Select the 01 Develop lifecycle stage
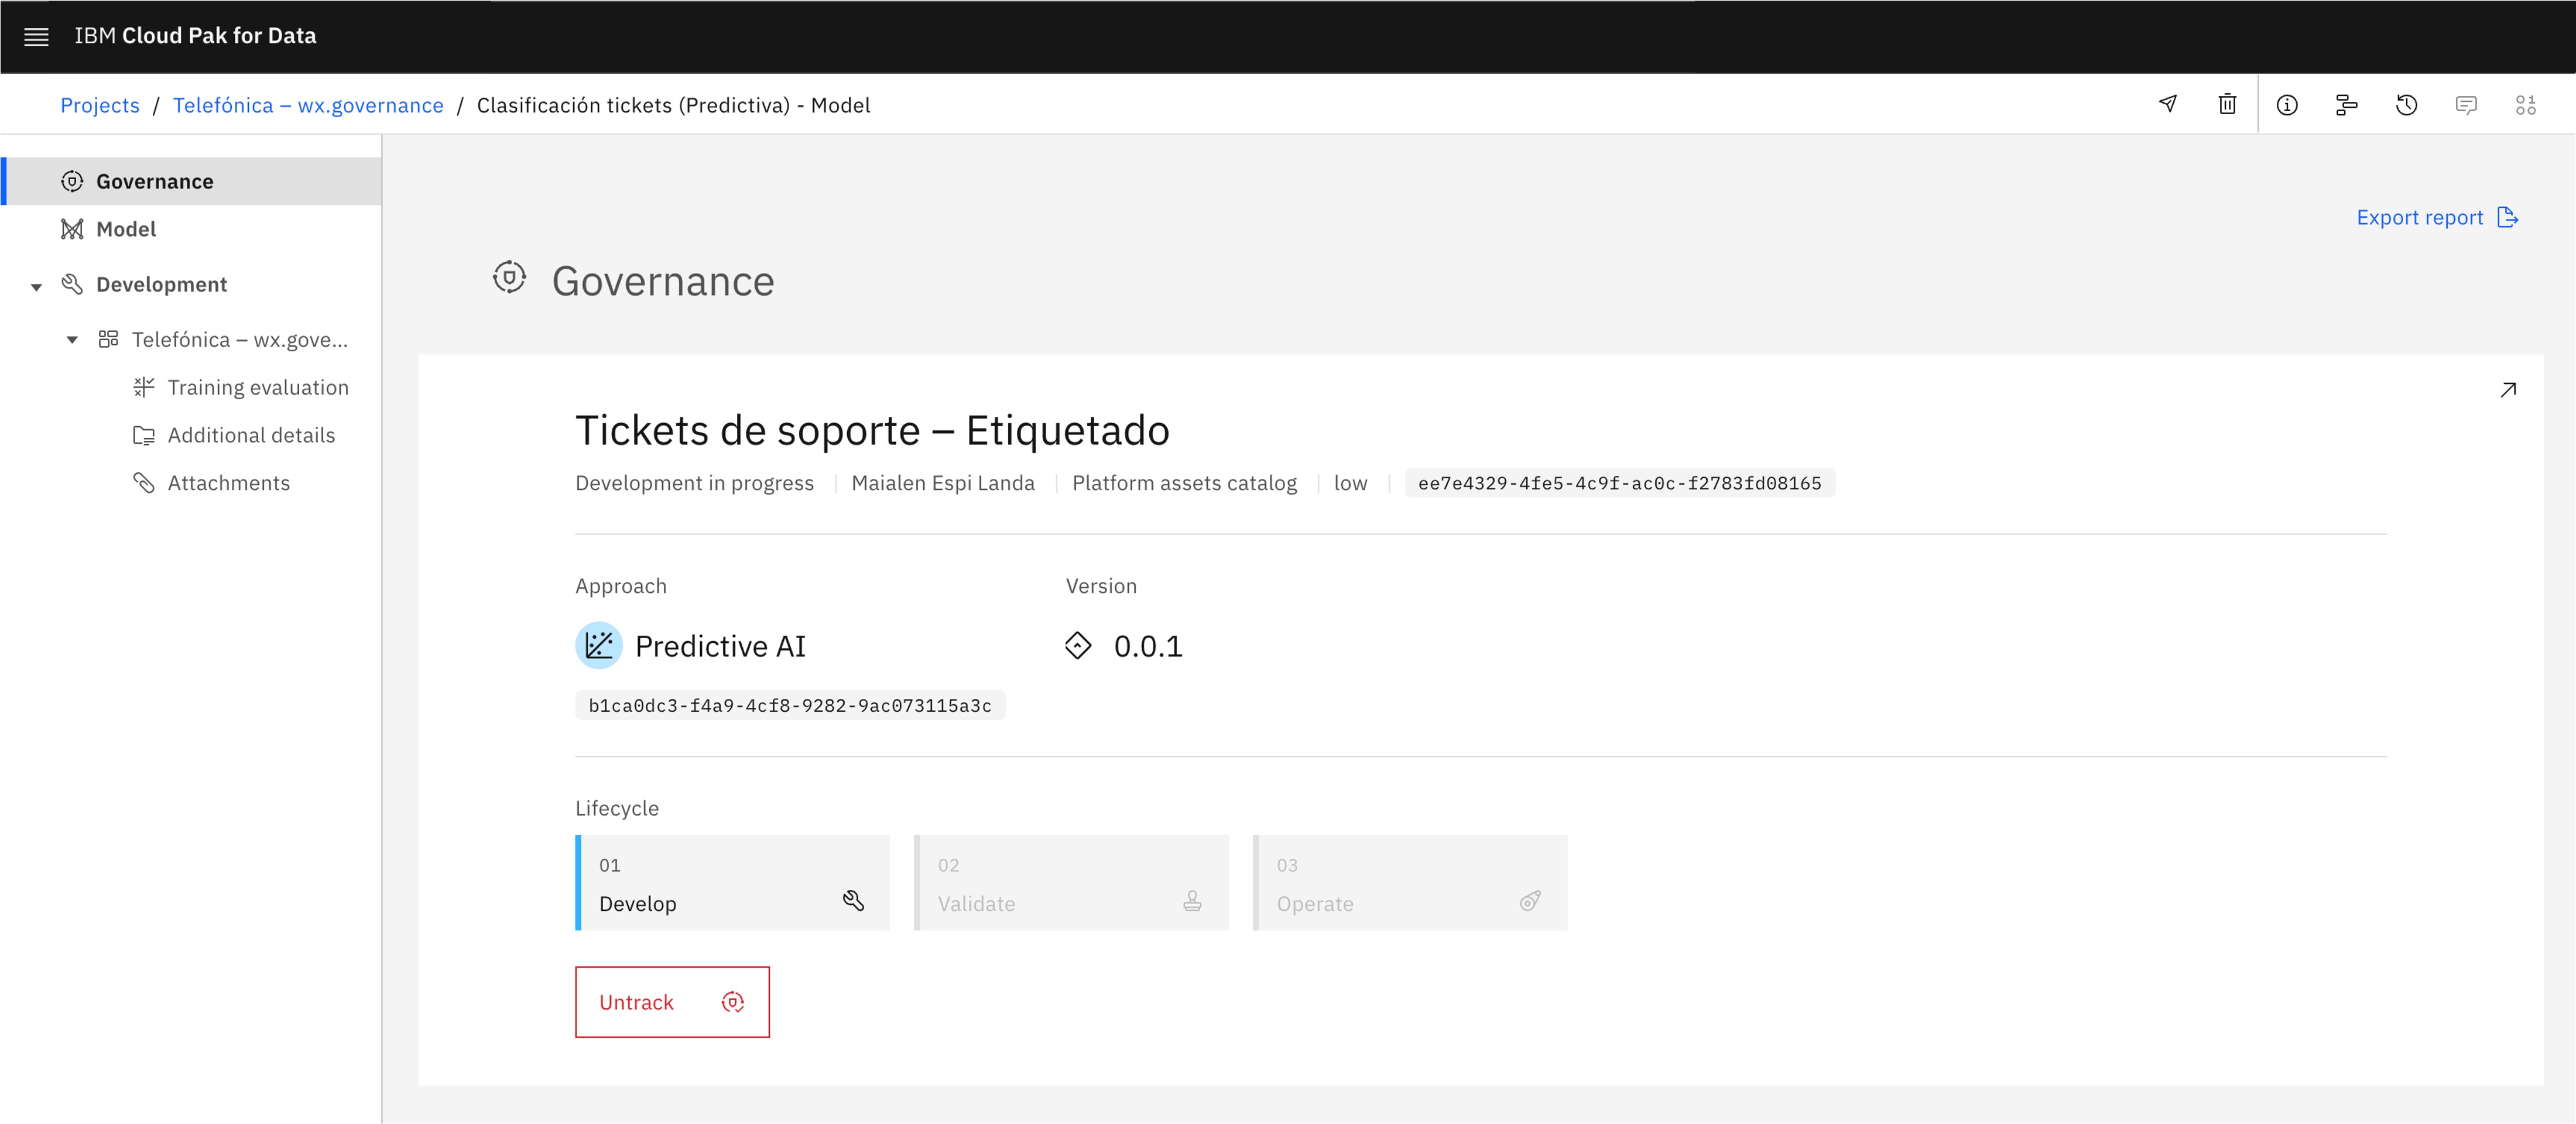Image resolution: width=2576 pixels, height=1124 pixels. tap(732, 883)
